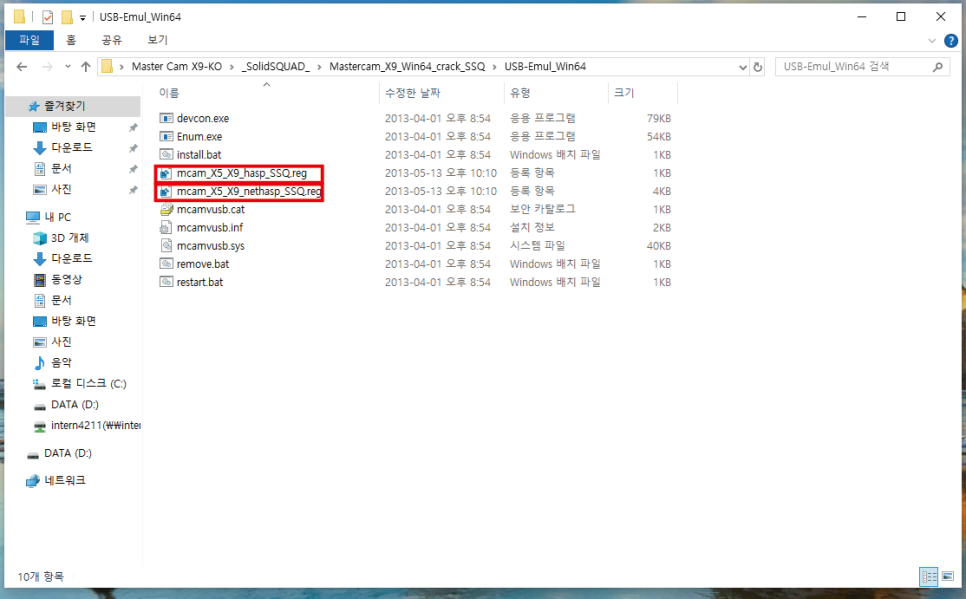966x599 pixels.
Task: Open the chevron after Master Cam X9-KO
Action: 232,67
